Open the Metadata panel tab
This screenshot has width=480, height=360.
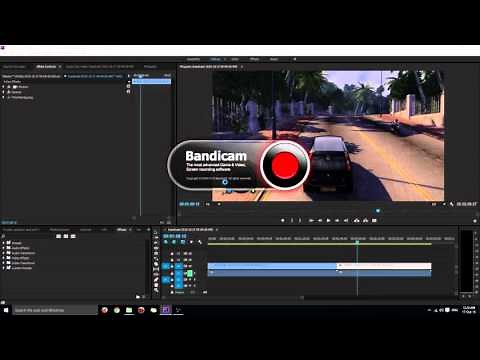click(150, 67)
